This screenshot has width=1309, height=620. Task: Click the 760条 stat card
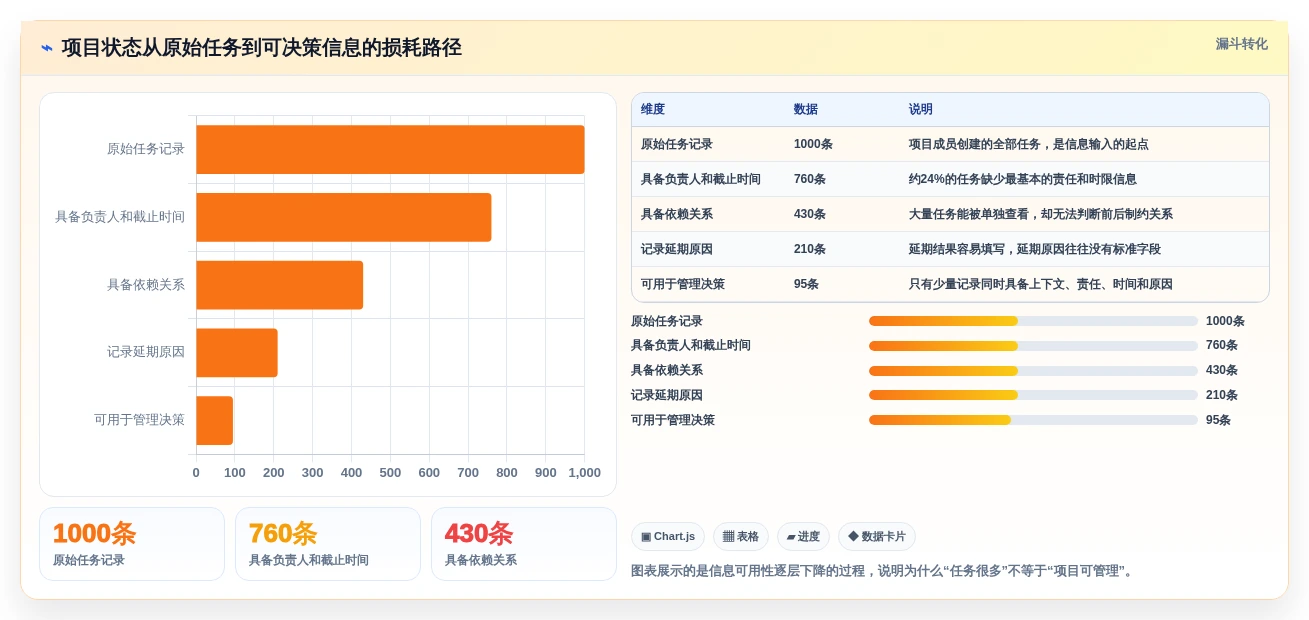click(x=328, y=544)
